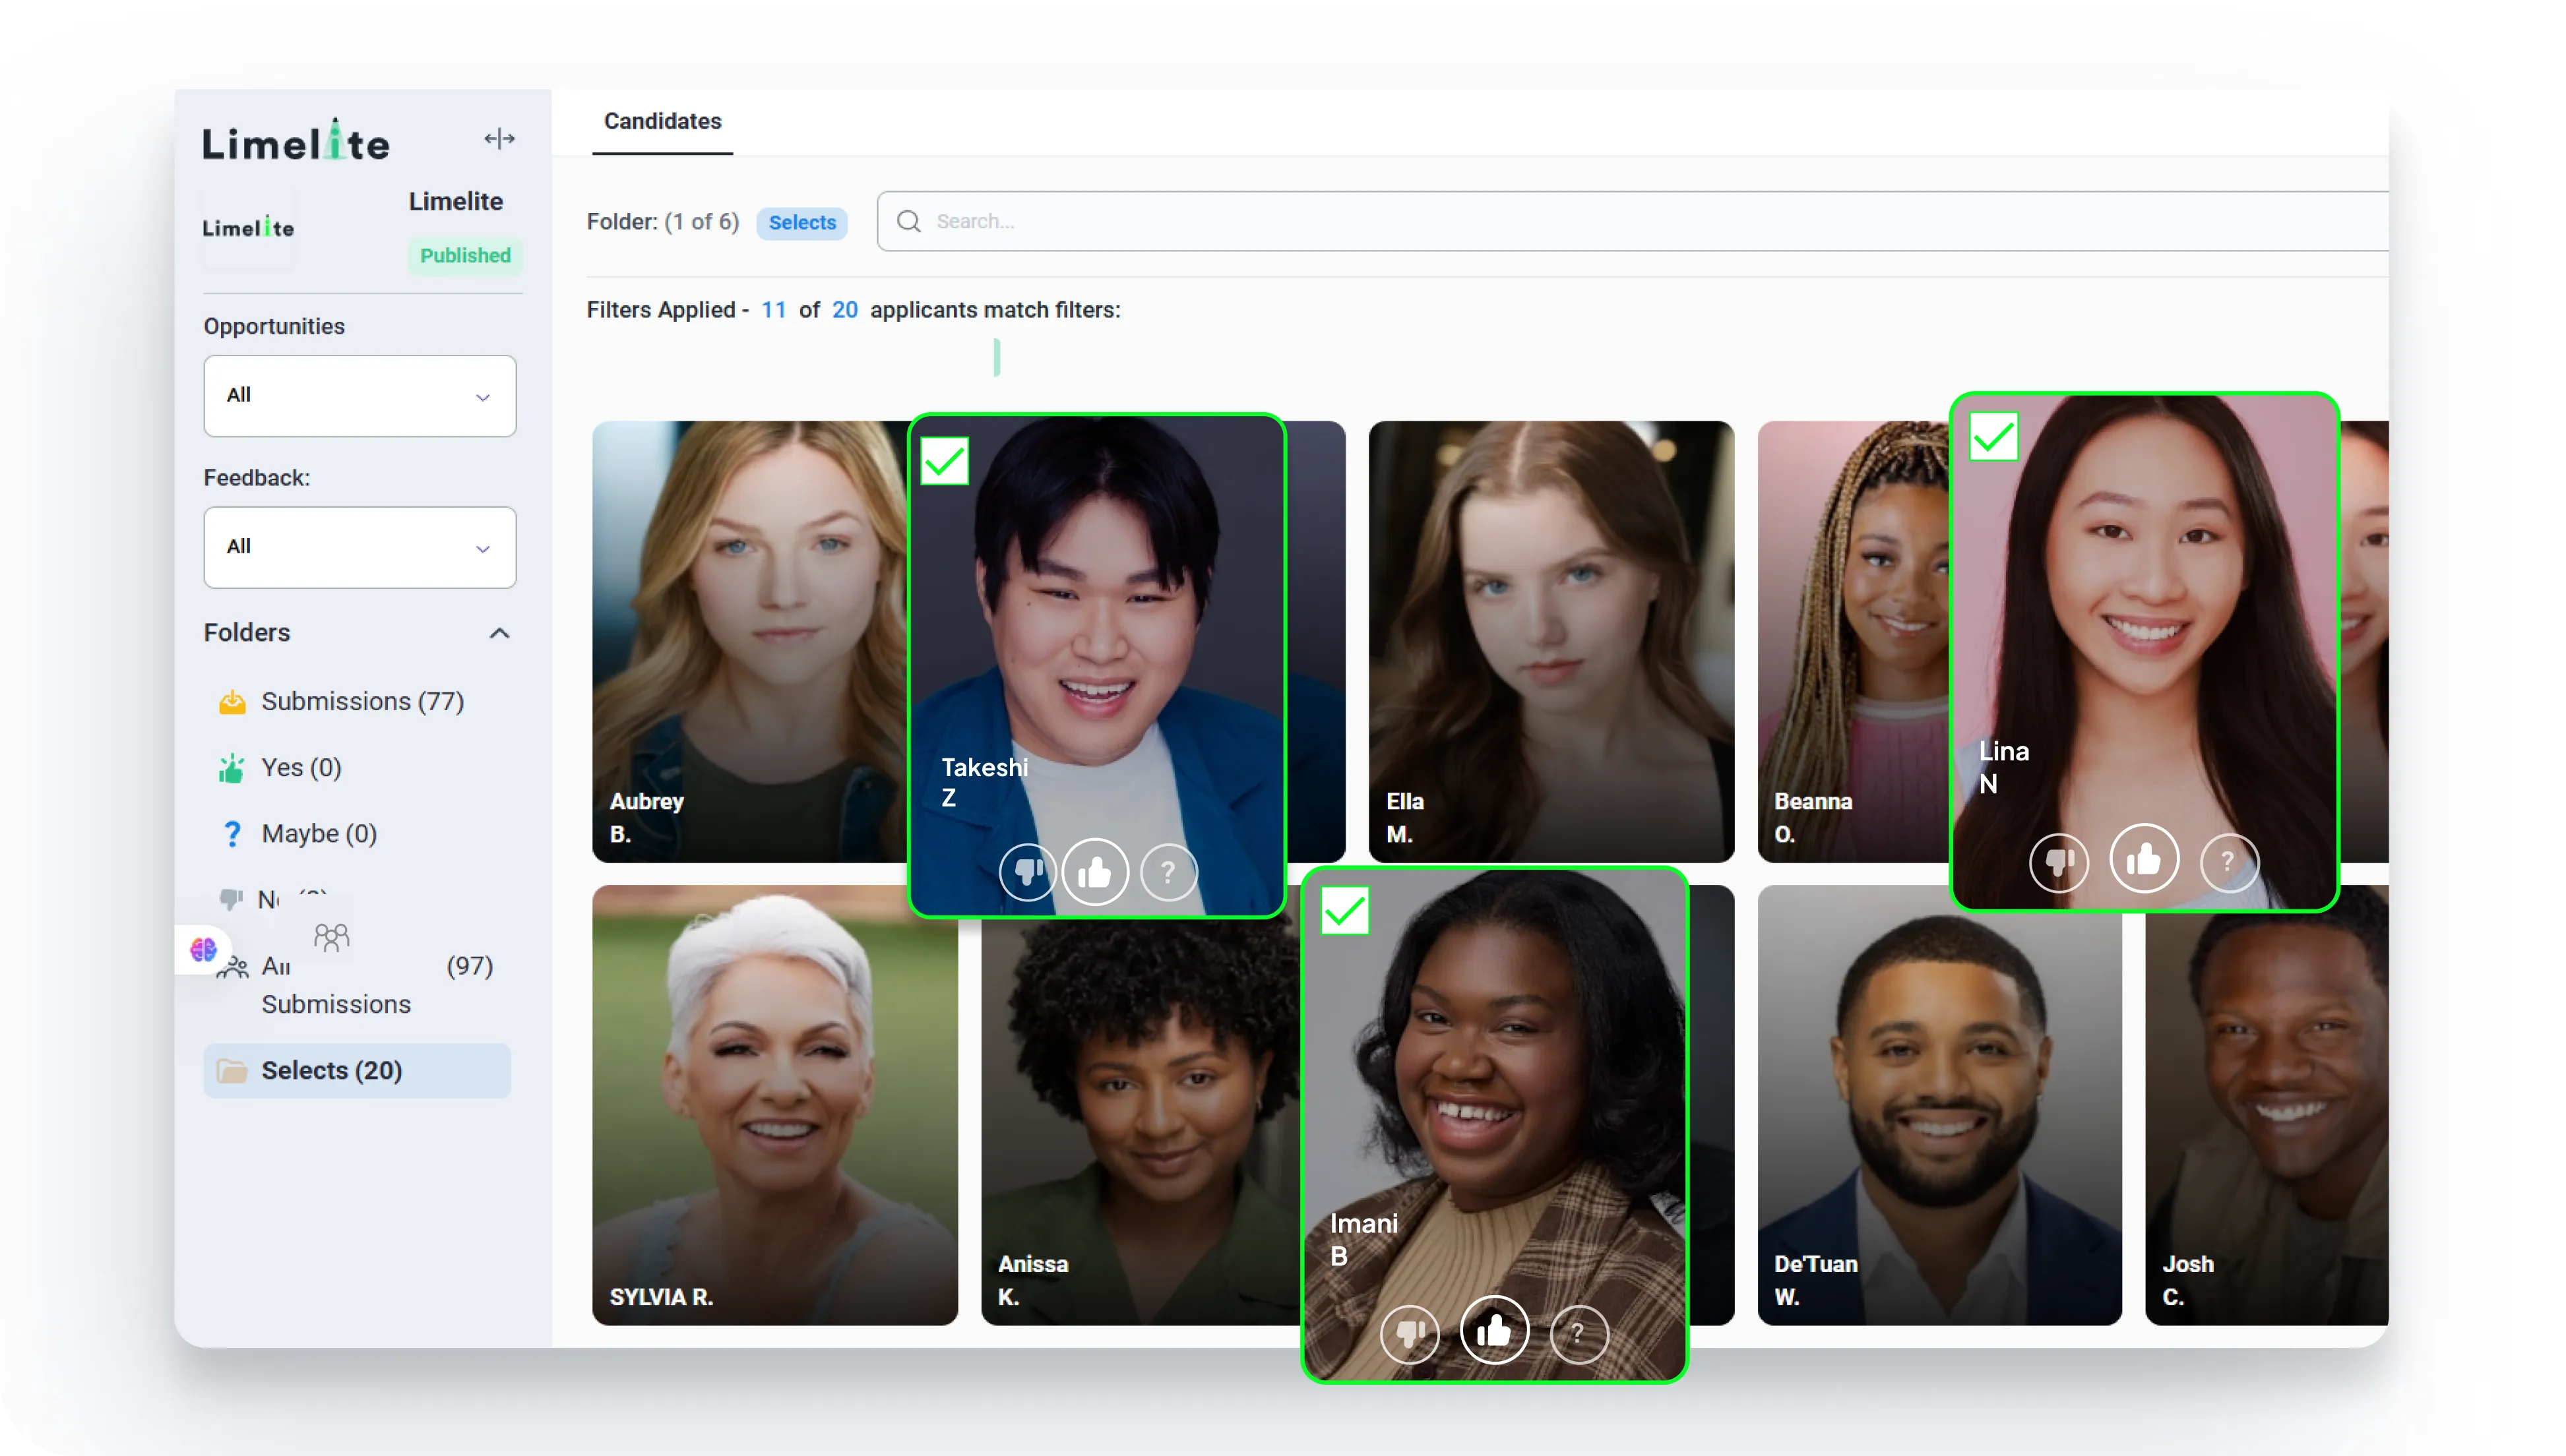Click the 20 total applicants number
The width and height of the screenshot is (2566, 1456).
tap(845, 310)
